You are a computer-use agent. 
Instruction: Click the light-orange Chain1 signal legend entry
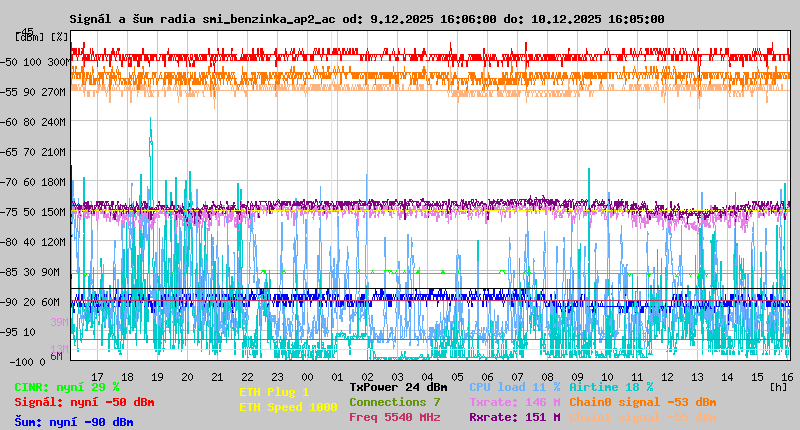pyautogui.click(x=642, y=417)
